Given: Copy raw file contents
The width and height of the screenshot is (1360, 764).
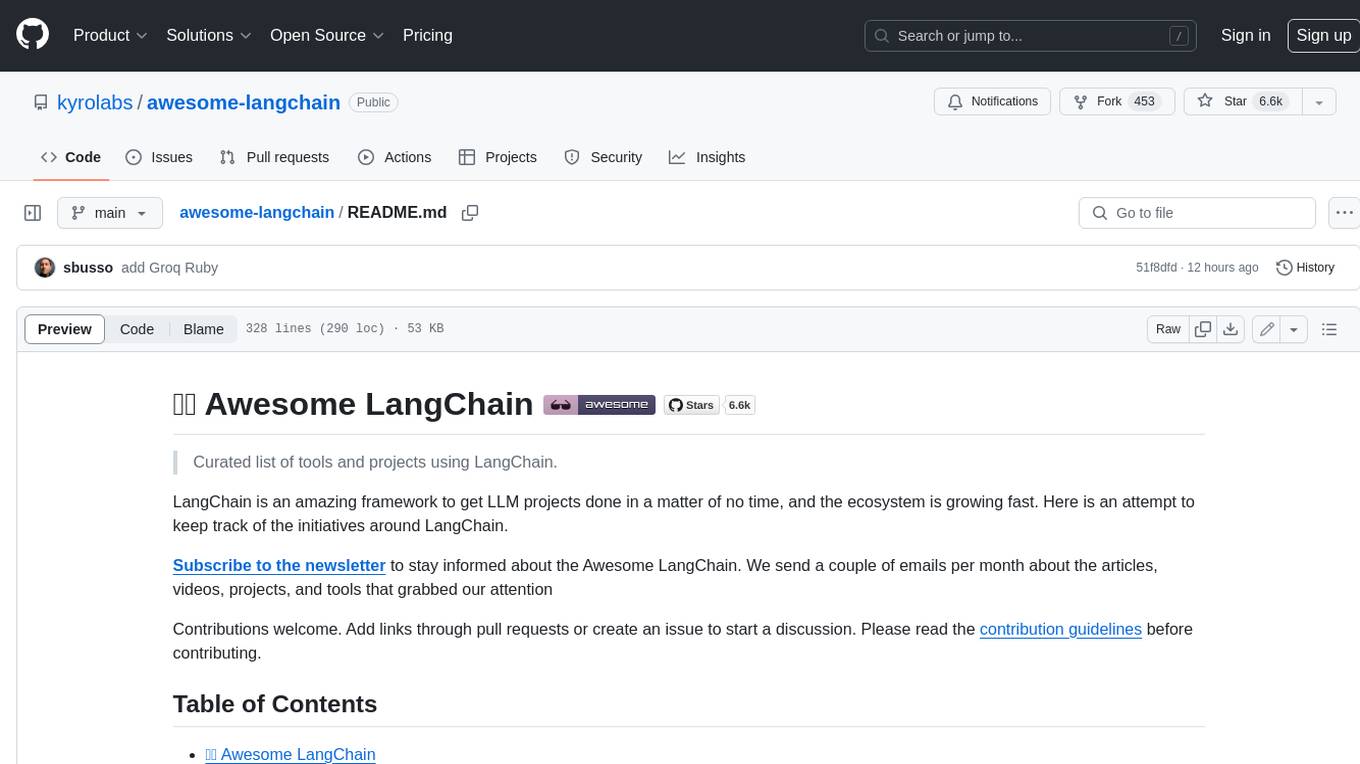Looking at the screenshot, I should [x=1203, y=329].
